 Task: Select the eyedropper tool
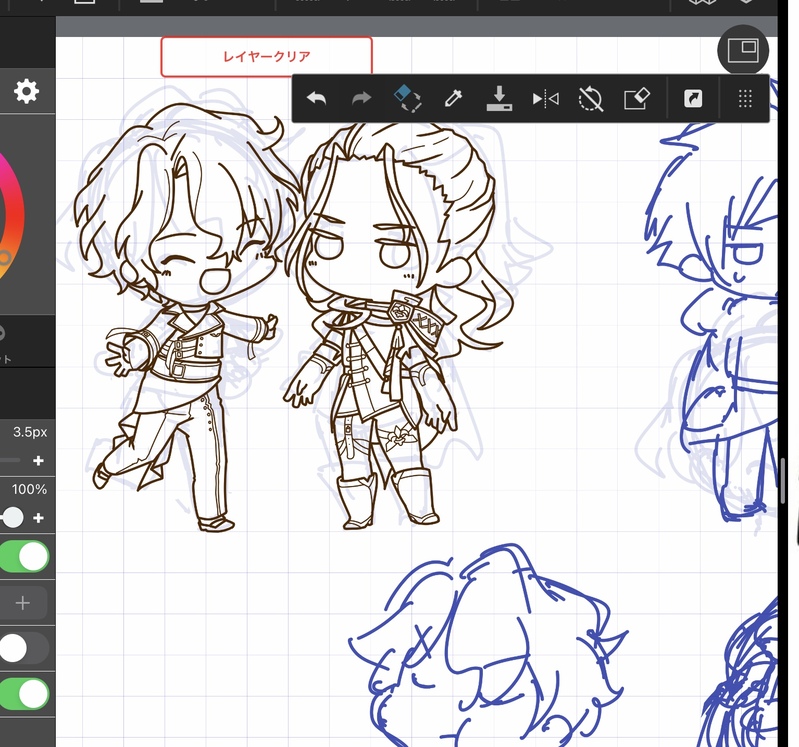point(453,98)
